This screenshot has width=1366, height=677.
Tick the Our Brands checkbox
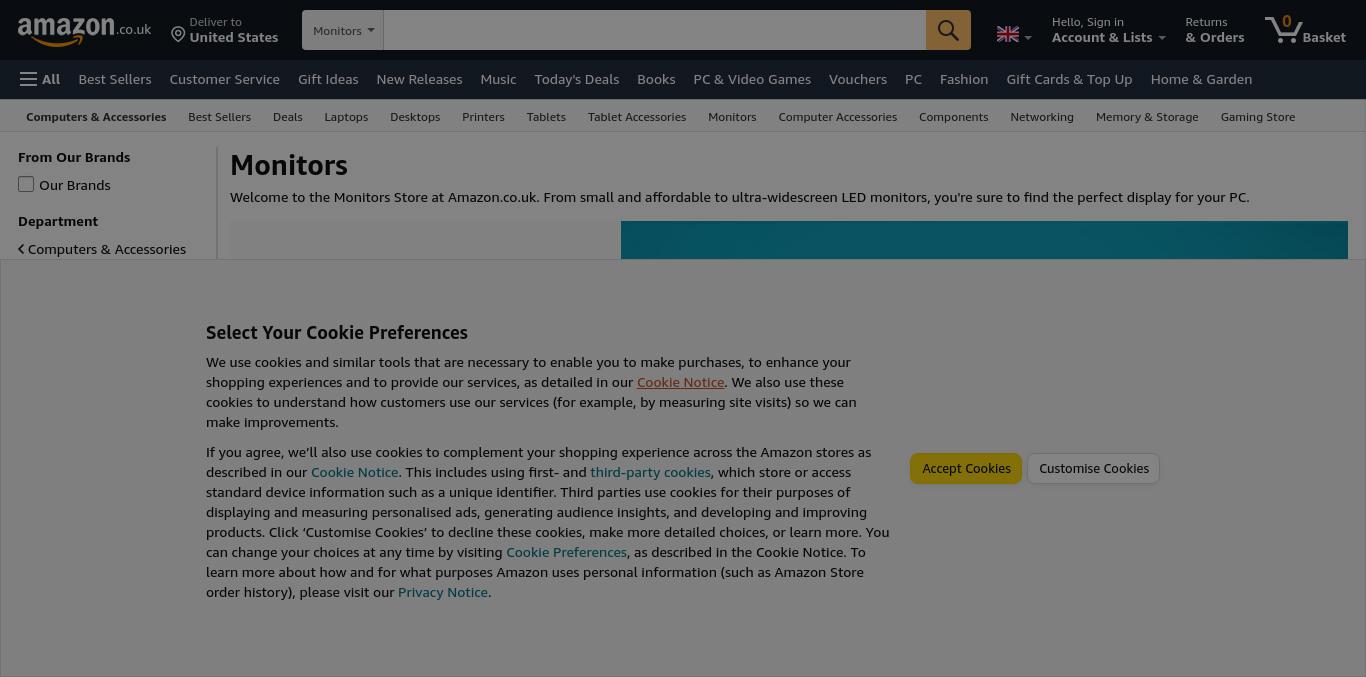click(x=26, y=184)
